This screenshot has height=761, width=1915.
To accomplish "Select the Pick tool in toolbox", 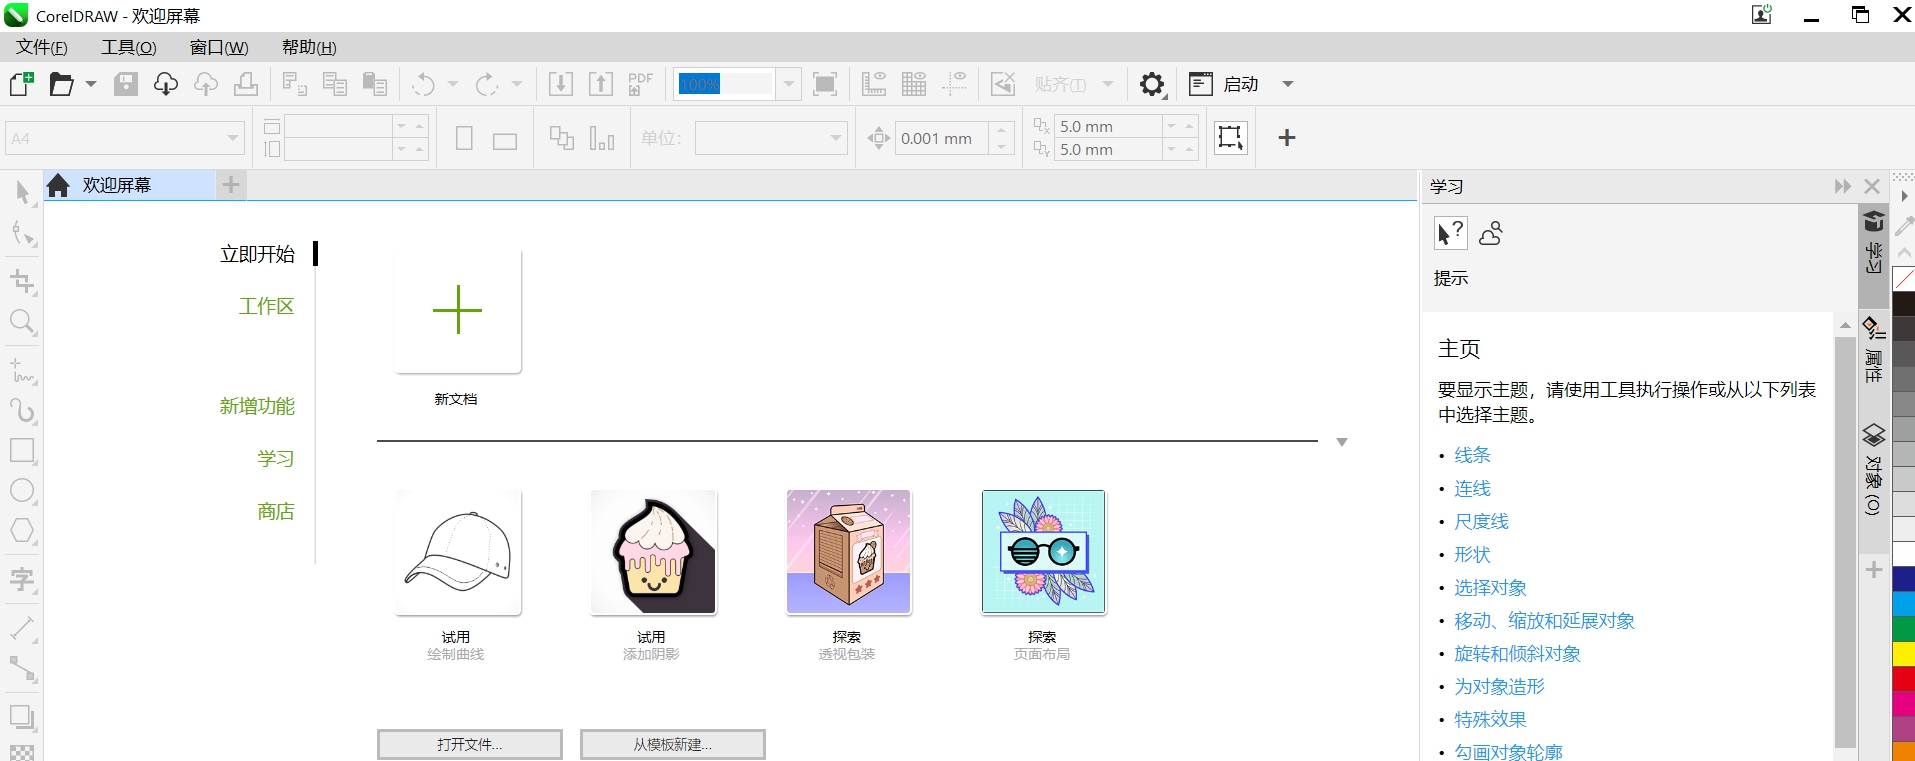I will point(23,192).
